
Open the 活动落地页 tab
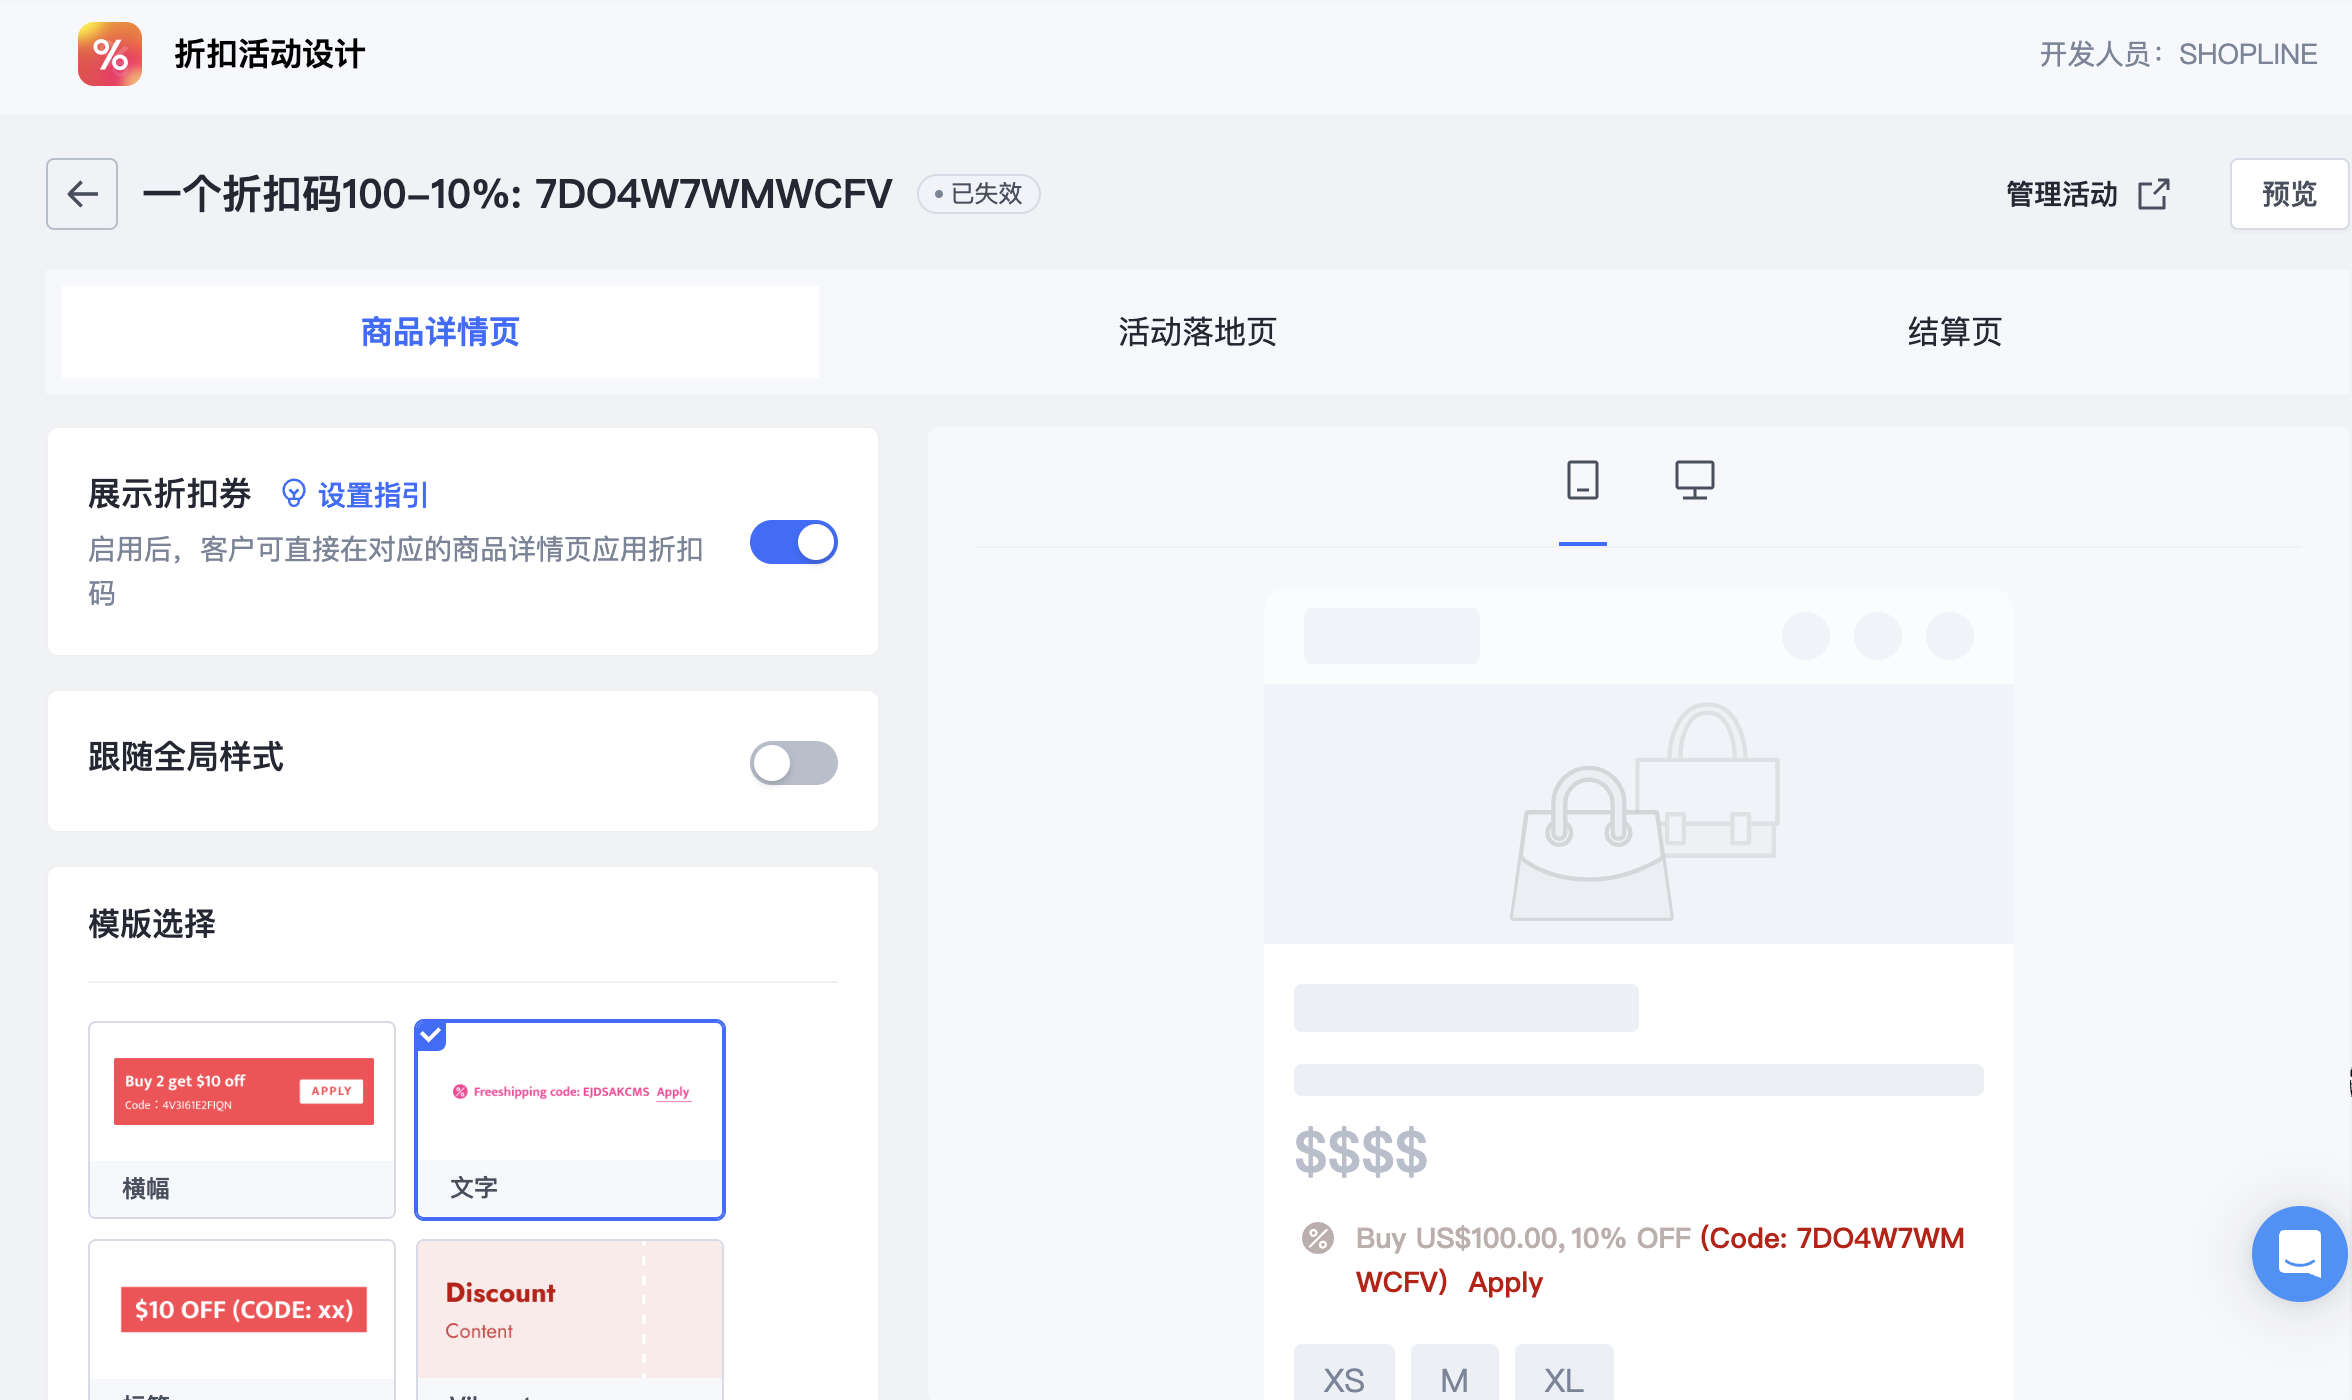pyautogui.click(x=1197, y=332)
